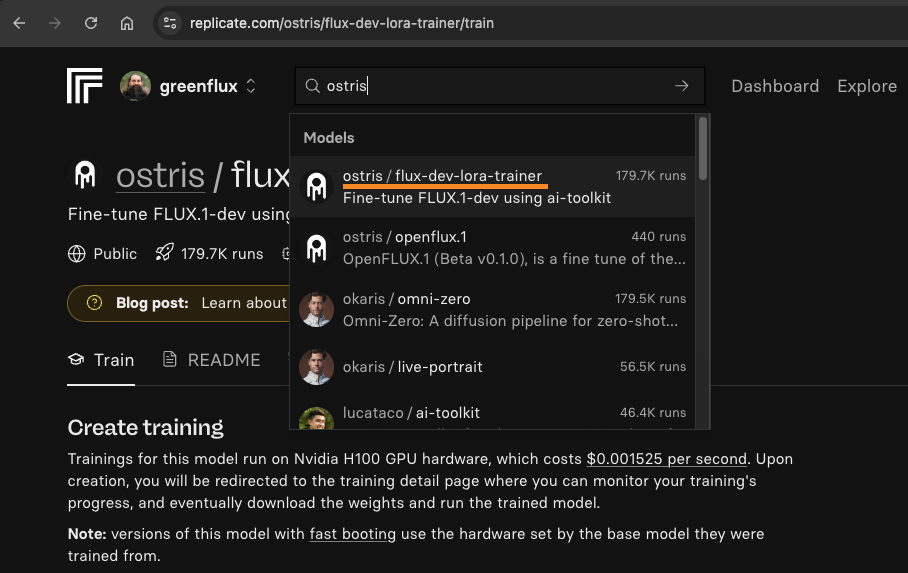Click the greenflux profile avatar
This screenshot has height=573, width=908.
[x=136, y=86]
